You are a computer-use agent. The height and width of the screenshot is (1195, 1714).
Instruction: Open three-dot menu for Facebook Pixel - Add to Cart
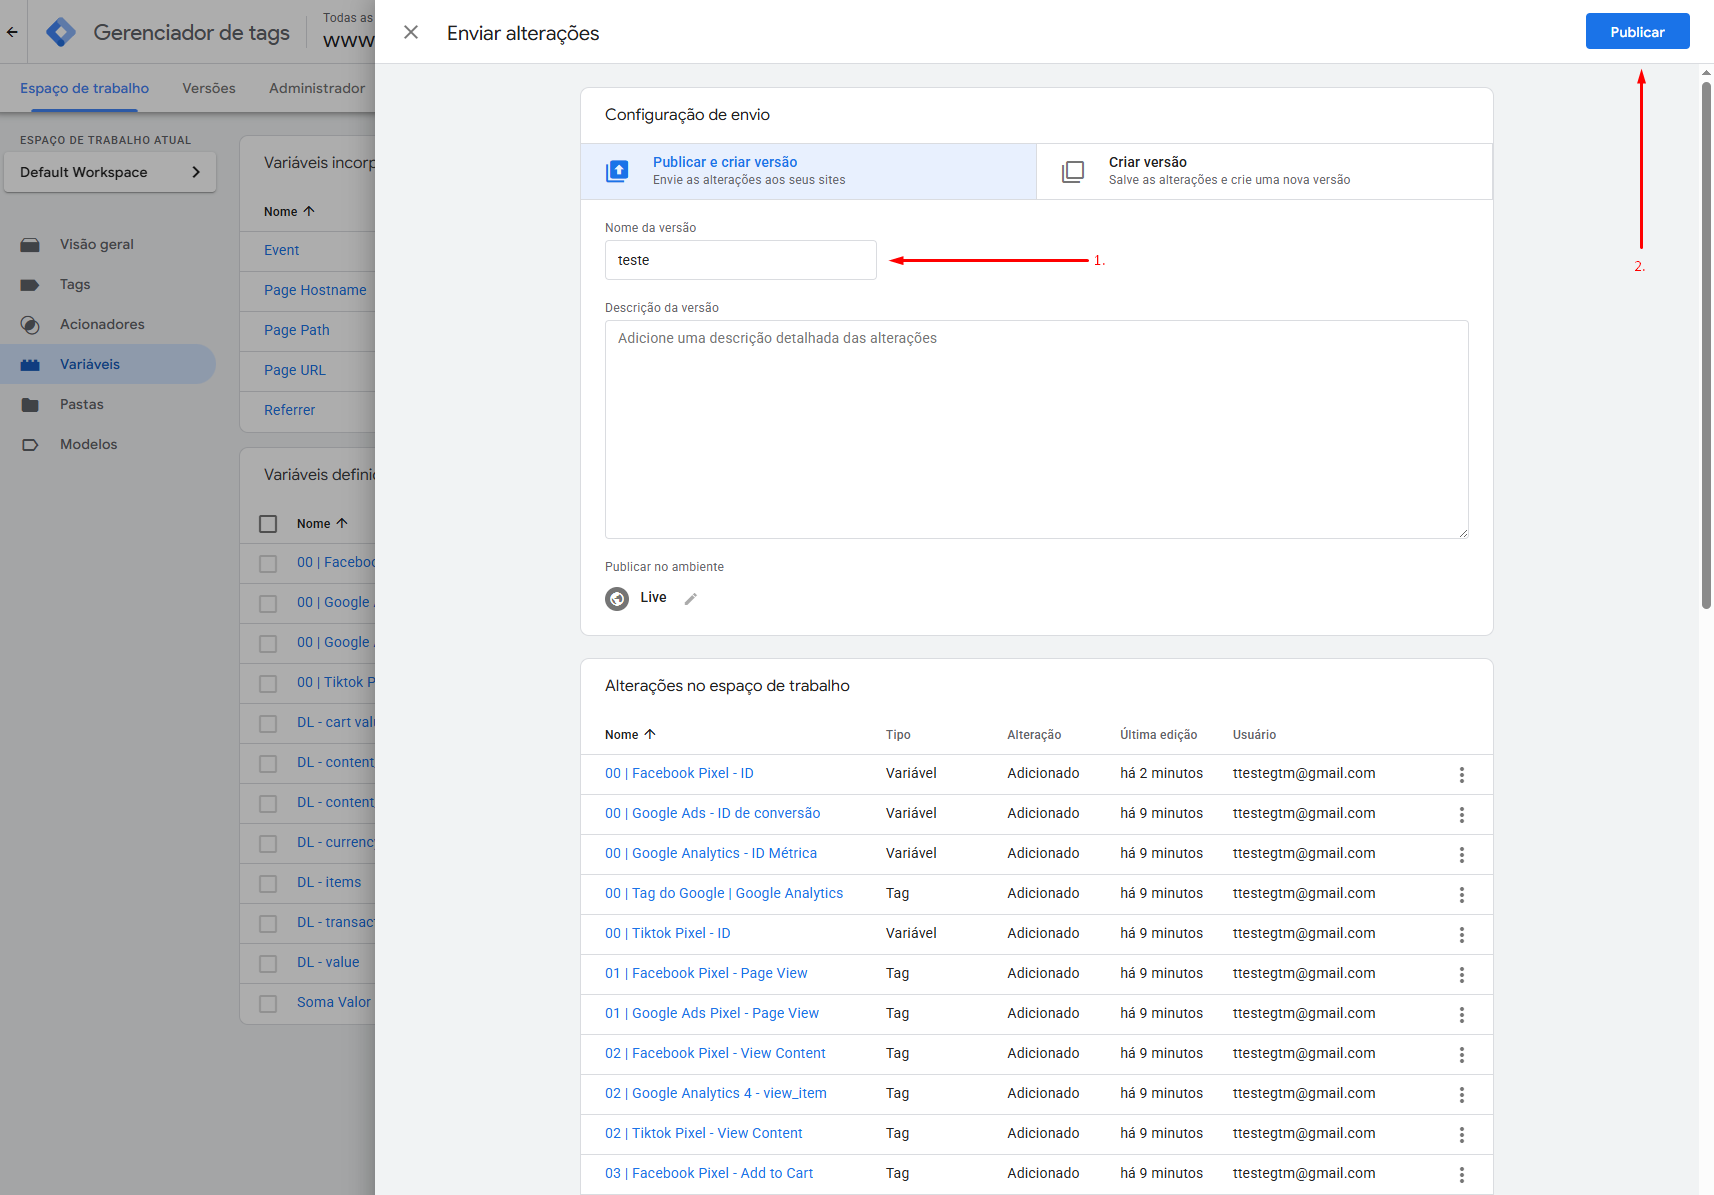(x=1461, y=1175)
